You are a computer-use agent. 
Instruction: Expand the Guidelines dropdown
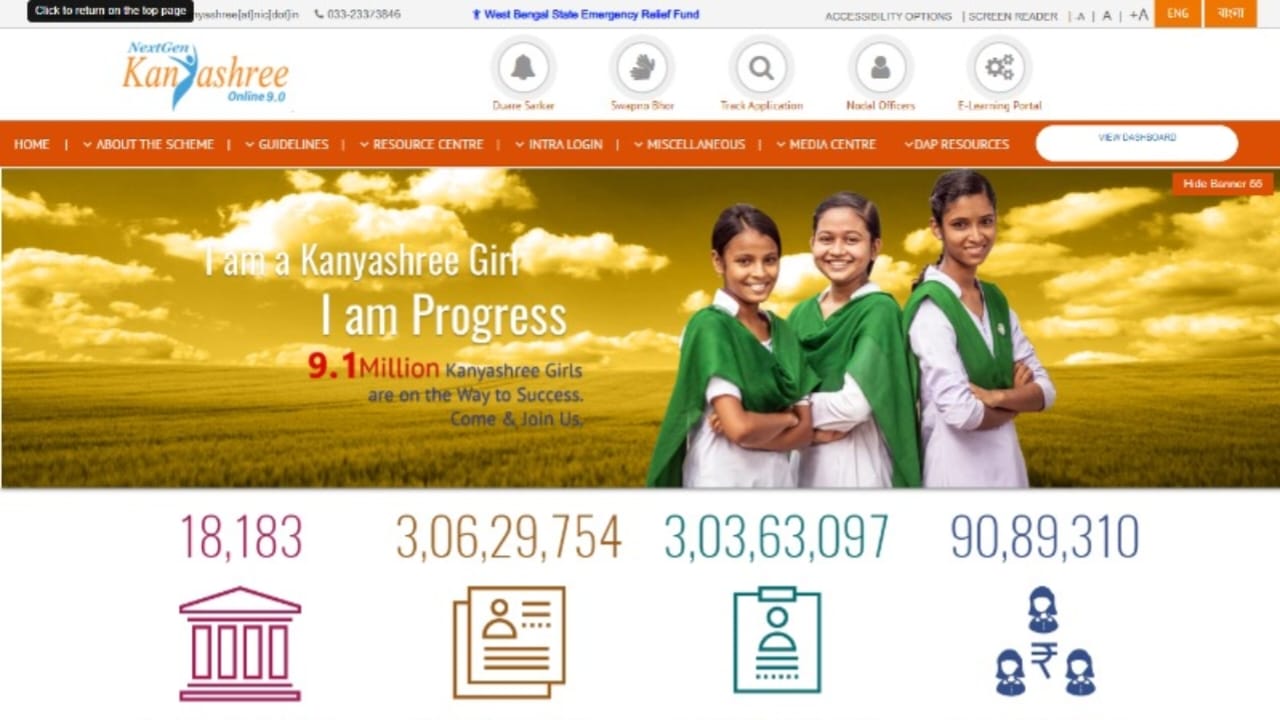tap(286, 144)
